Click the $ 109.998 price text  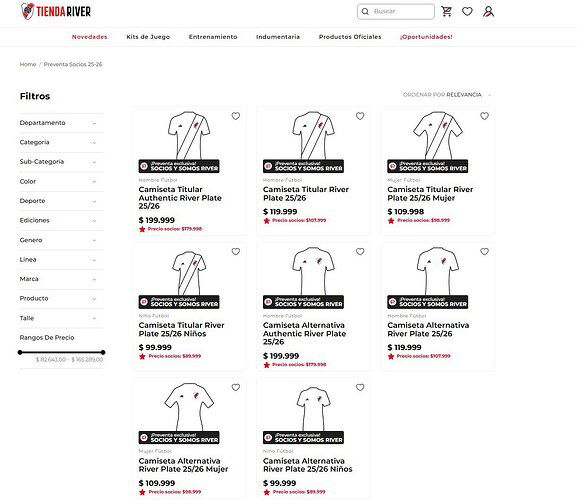point(406,212)
